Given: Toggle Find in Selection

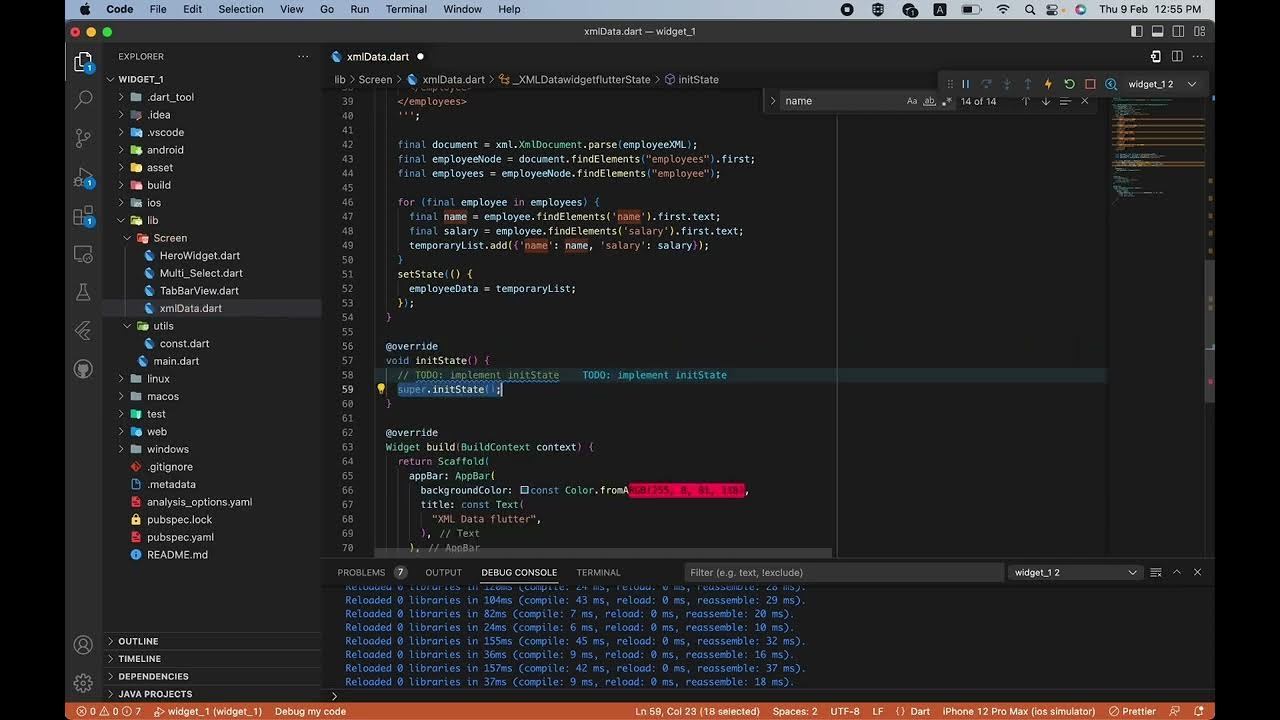Looking at the screenshot, I should tap(1065, 101).
